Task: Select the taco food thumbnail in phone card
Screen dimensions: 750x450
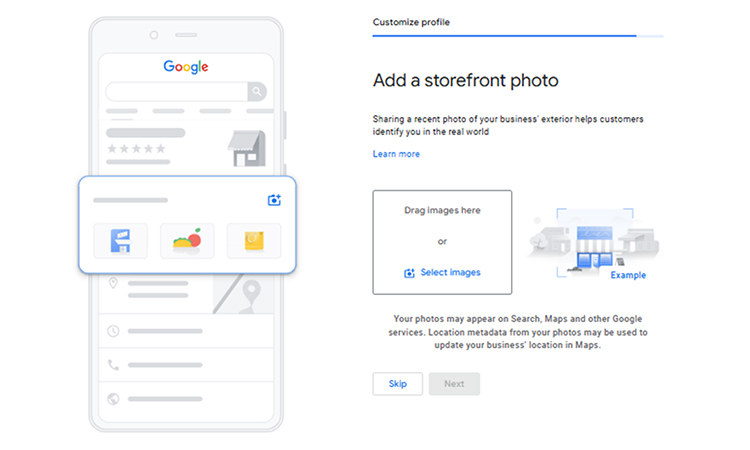Action: [x=187, y=241]
